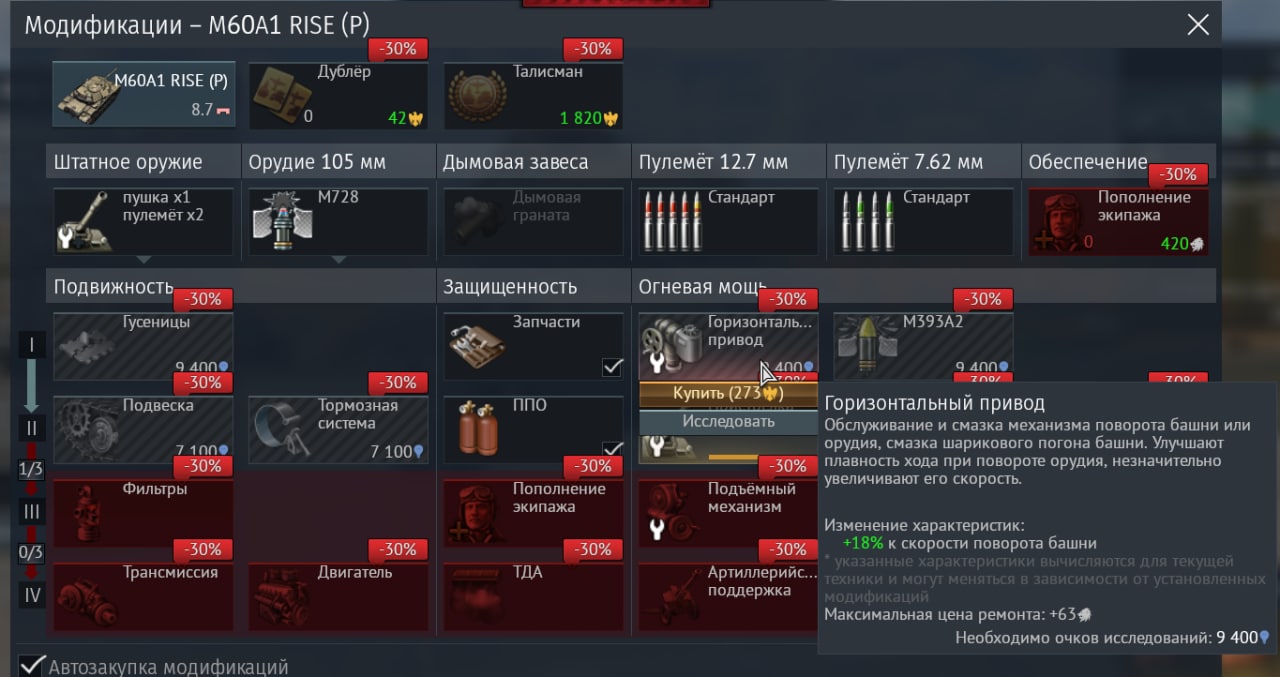
Task: Expand the Штатное оружие weapon selector
Action: click(143, 221)
